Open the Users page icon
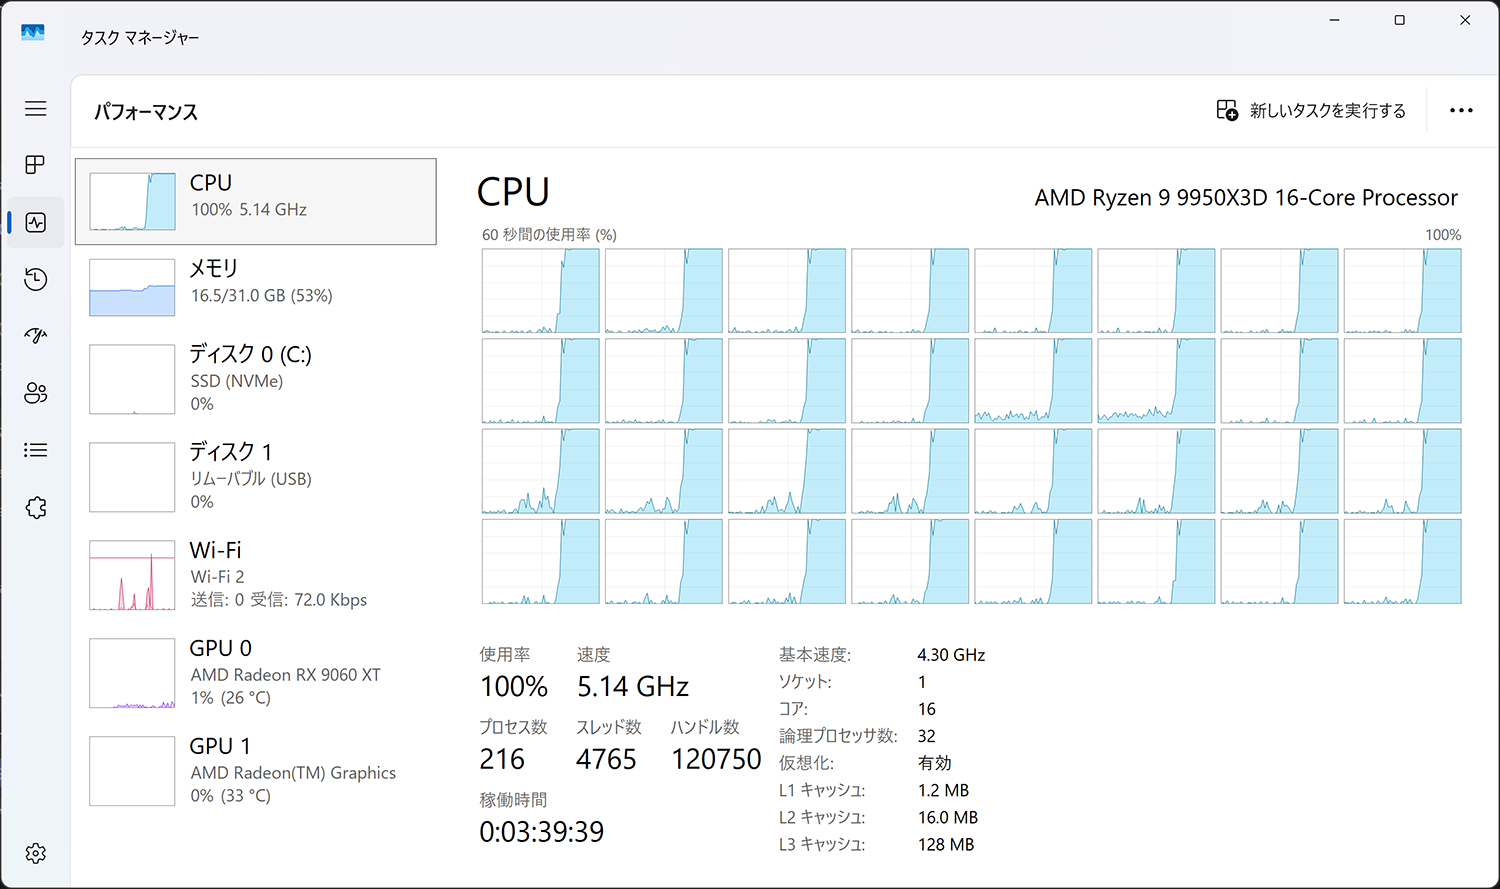Viewport: 1500px width, 889px height. 36,393
